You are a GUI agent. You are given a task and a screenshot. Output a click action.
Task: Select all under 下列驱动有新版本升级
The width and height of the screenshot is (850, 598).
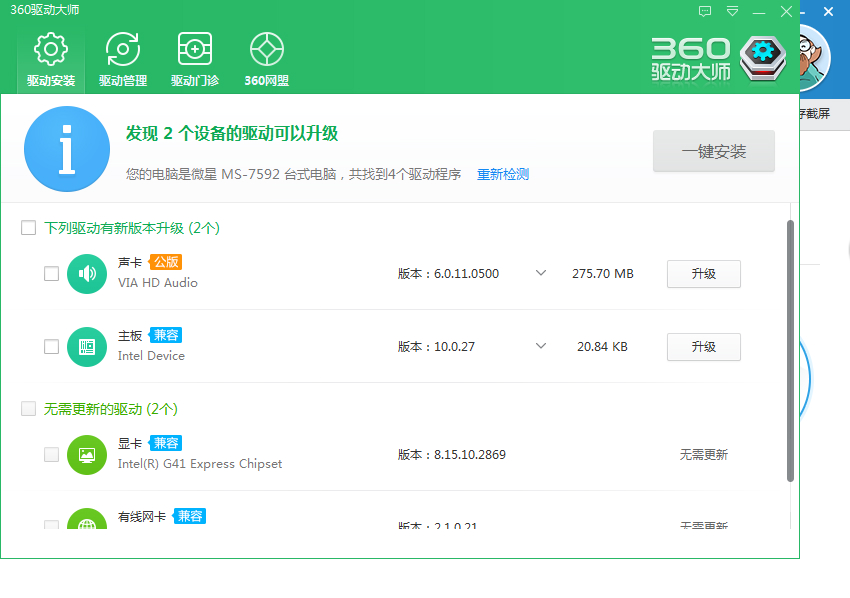[x=29, y=228]
